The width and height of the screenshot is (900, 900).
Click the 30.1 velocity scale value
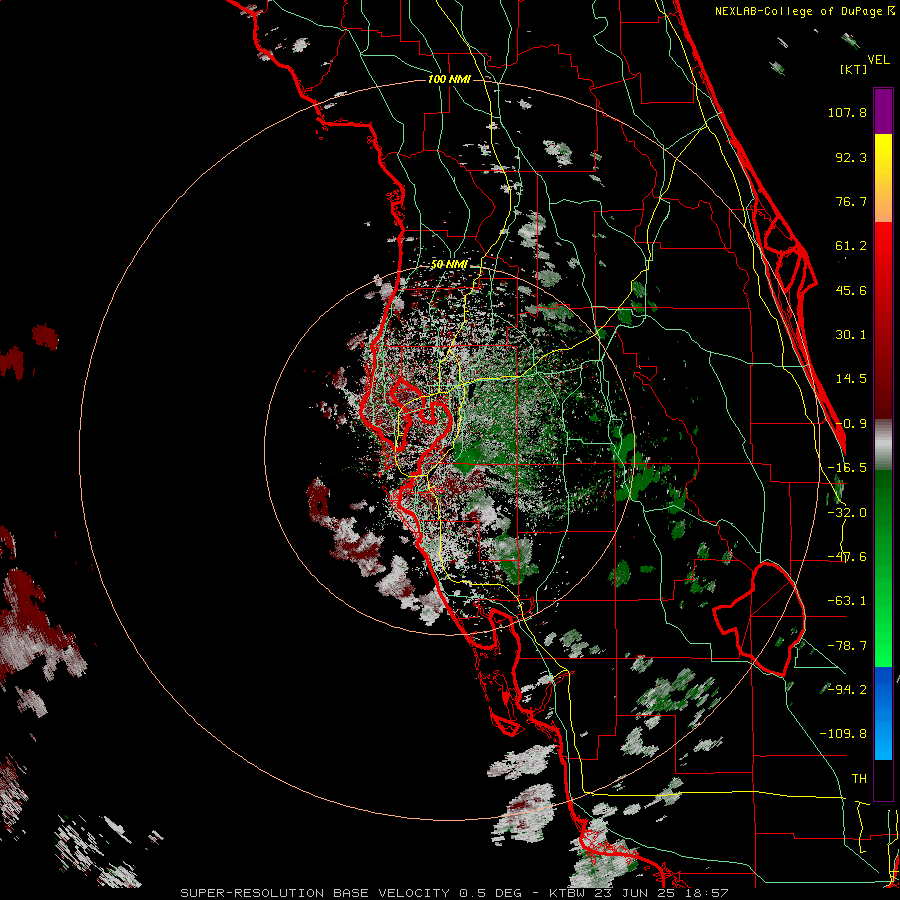pos(851,335)
